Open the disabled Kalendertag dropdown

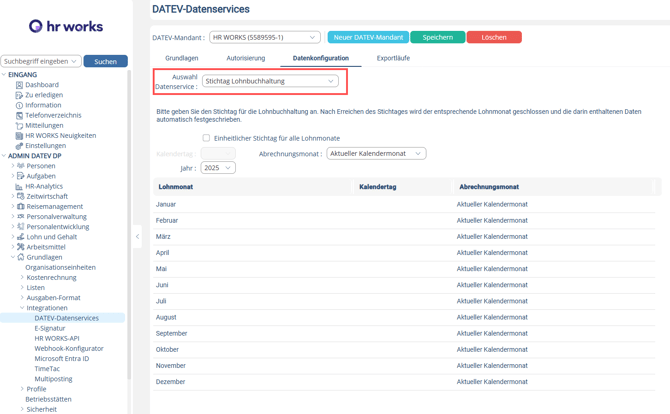218,153
